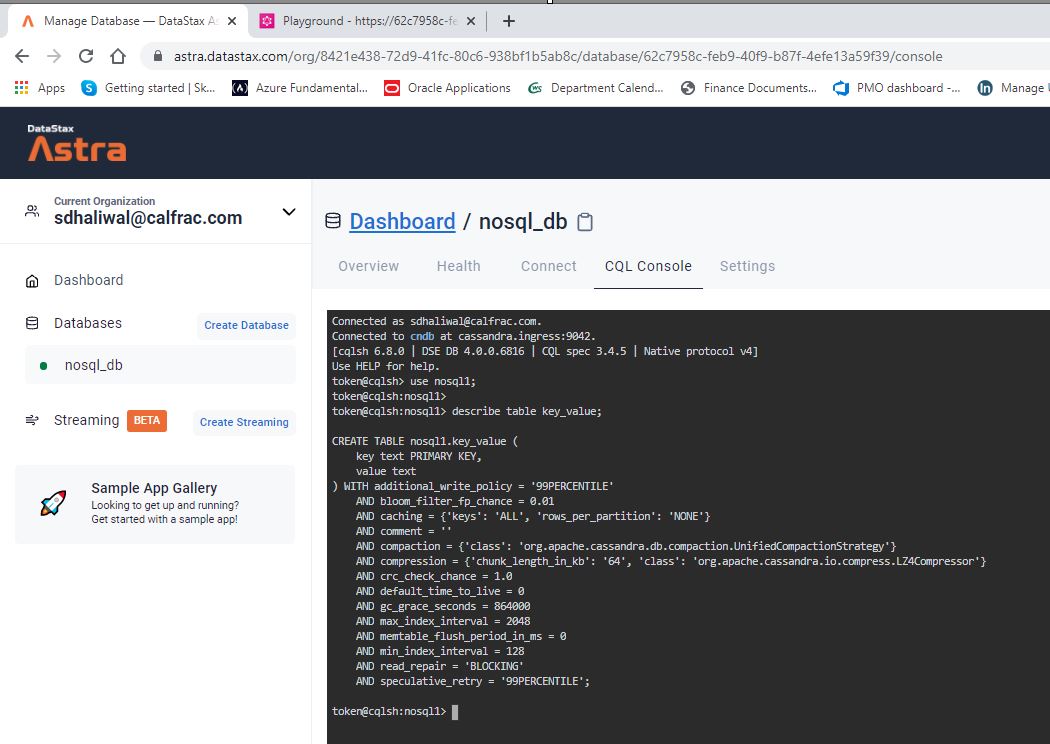Switch to the Overview tab
The height and width of the screenshot is (744, 1050).
[x=368, y=266]
